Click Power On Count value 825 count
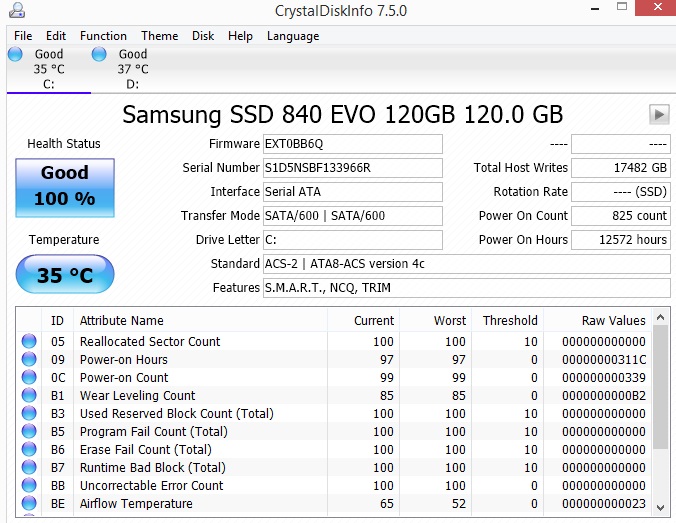Screen dimensions: 676x523 (621, 216)
